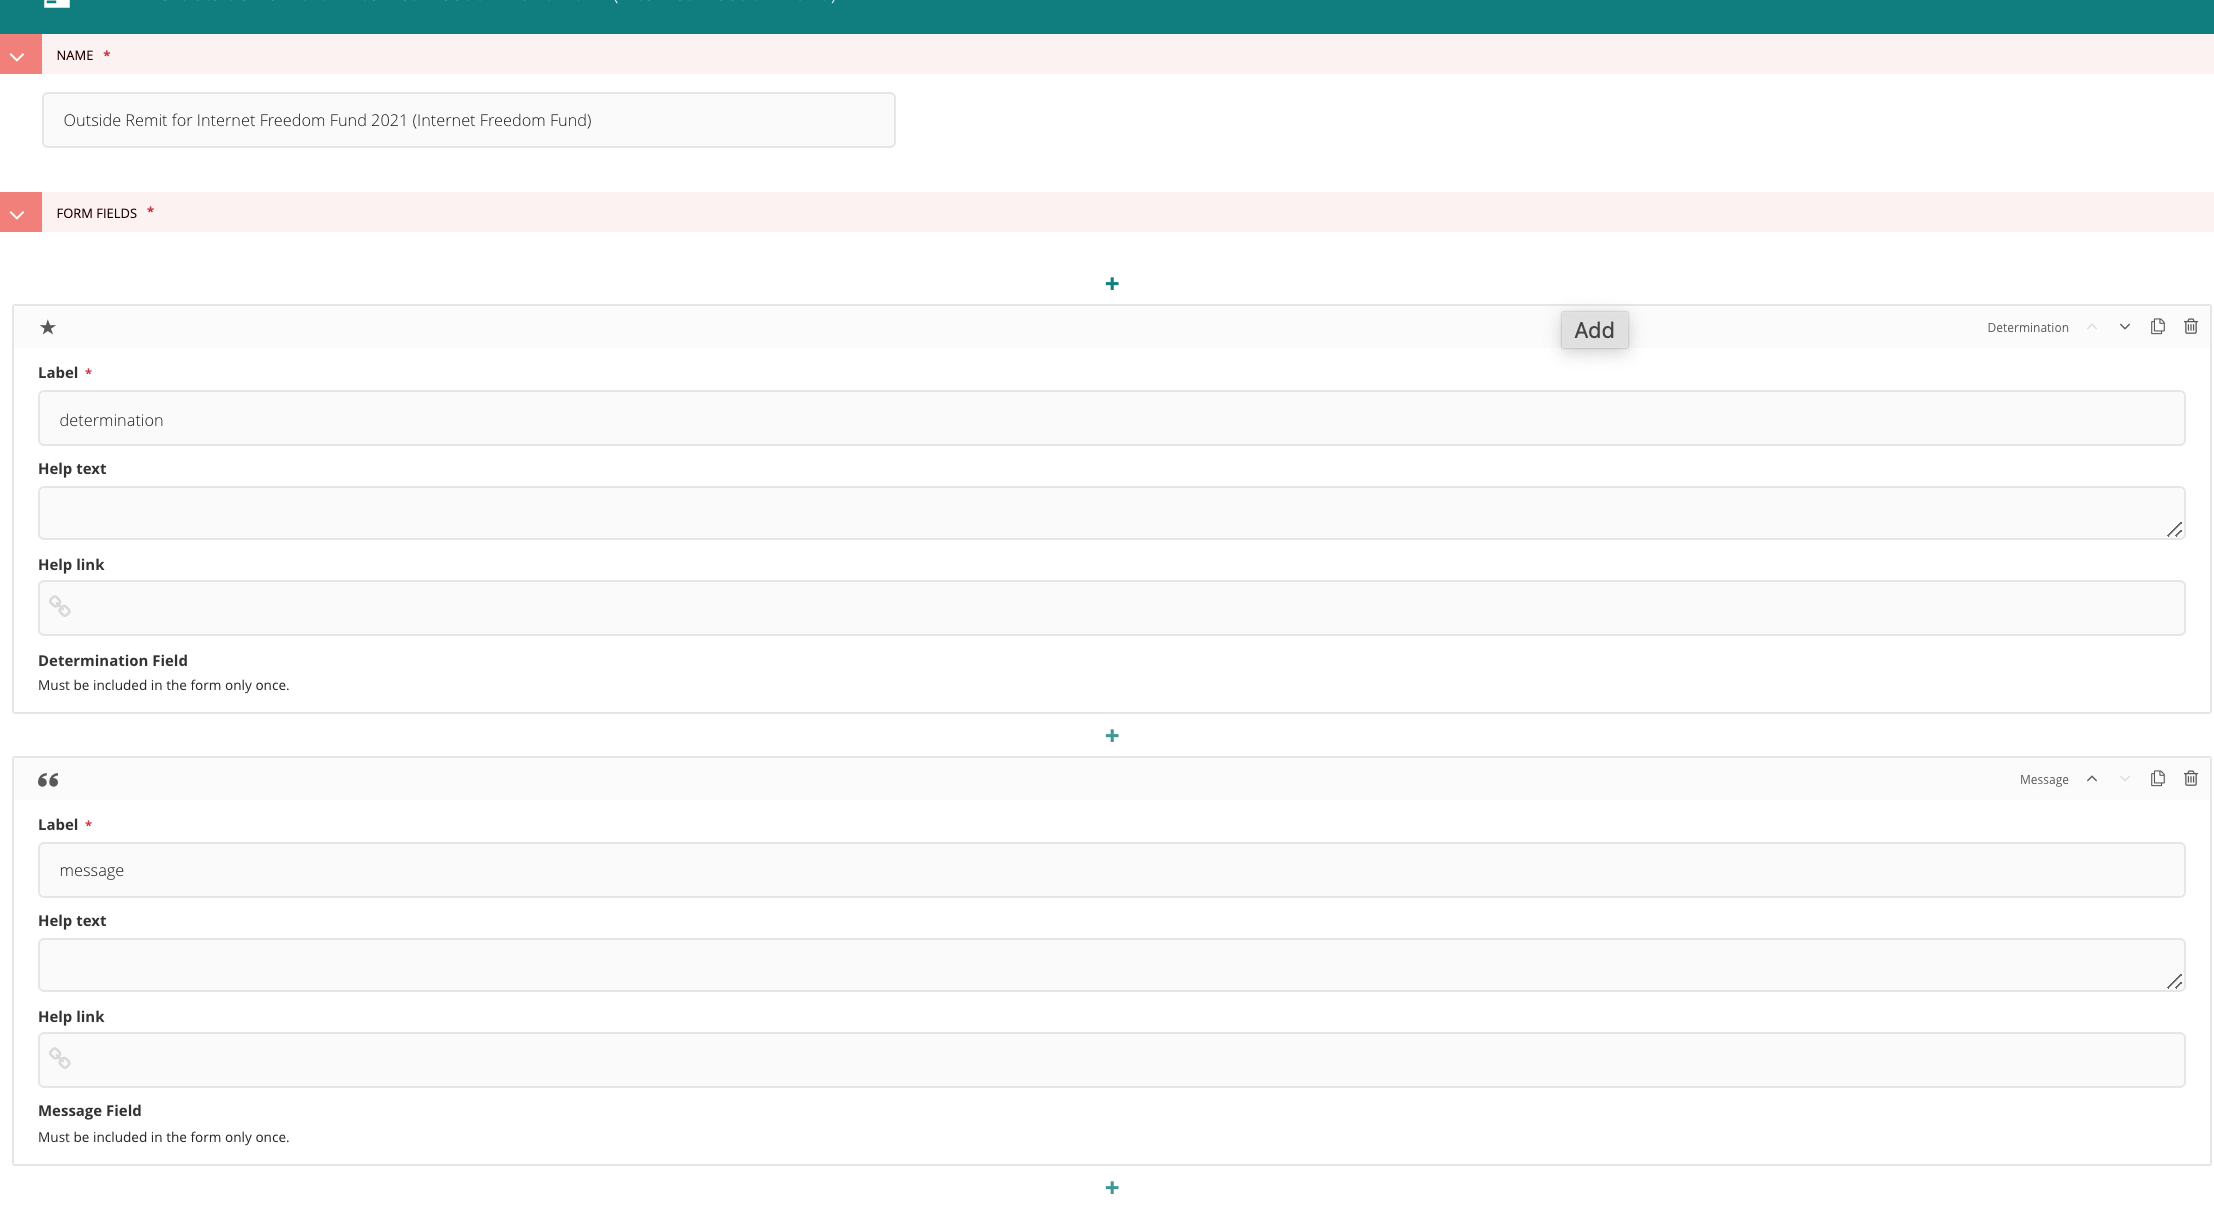Delete the Message field

point(2191,779)
